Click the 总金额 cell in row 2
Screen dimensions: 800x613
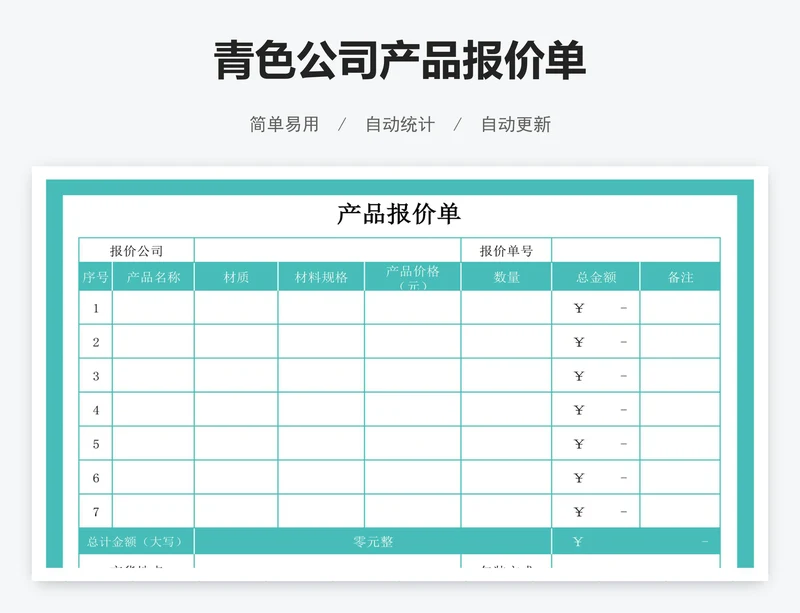595,341
